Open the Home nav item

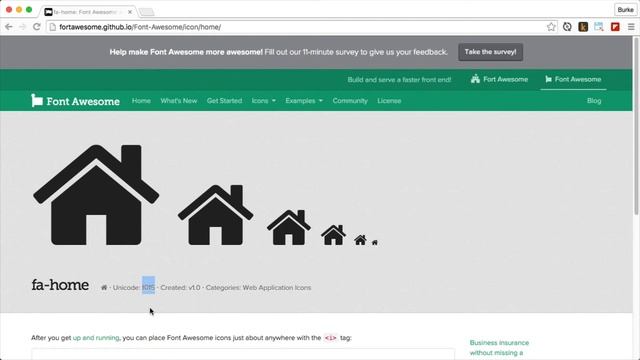pyautogui.click(x=141, y=101)
